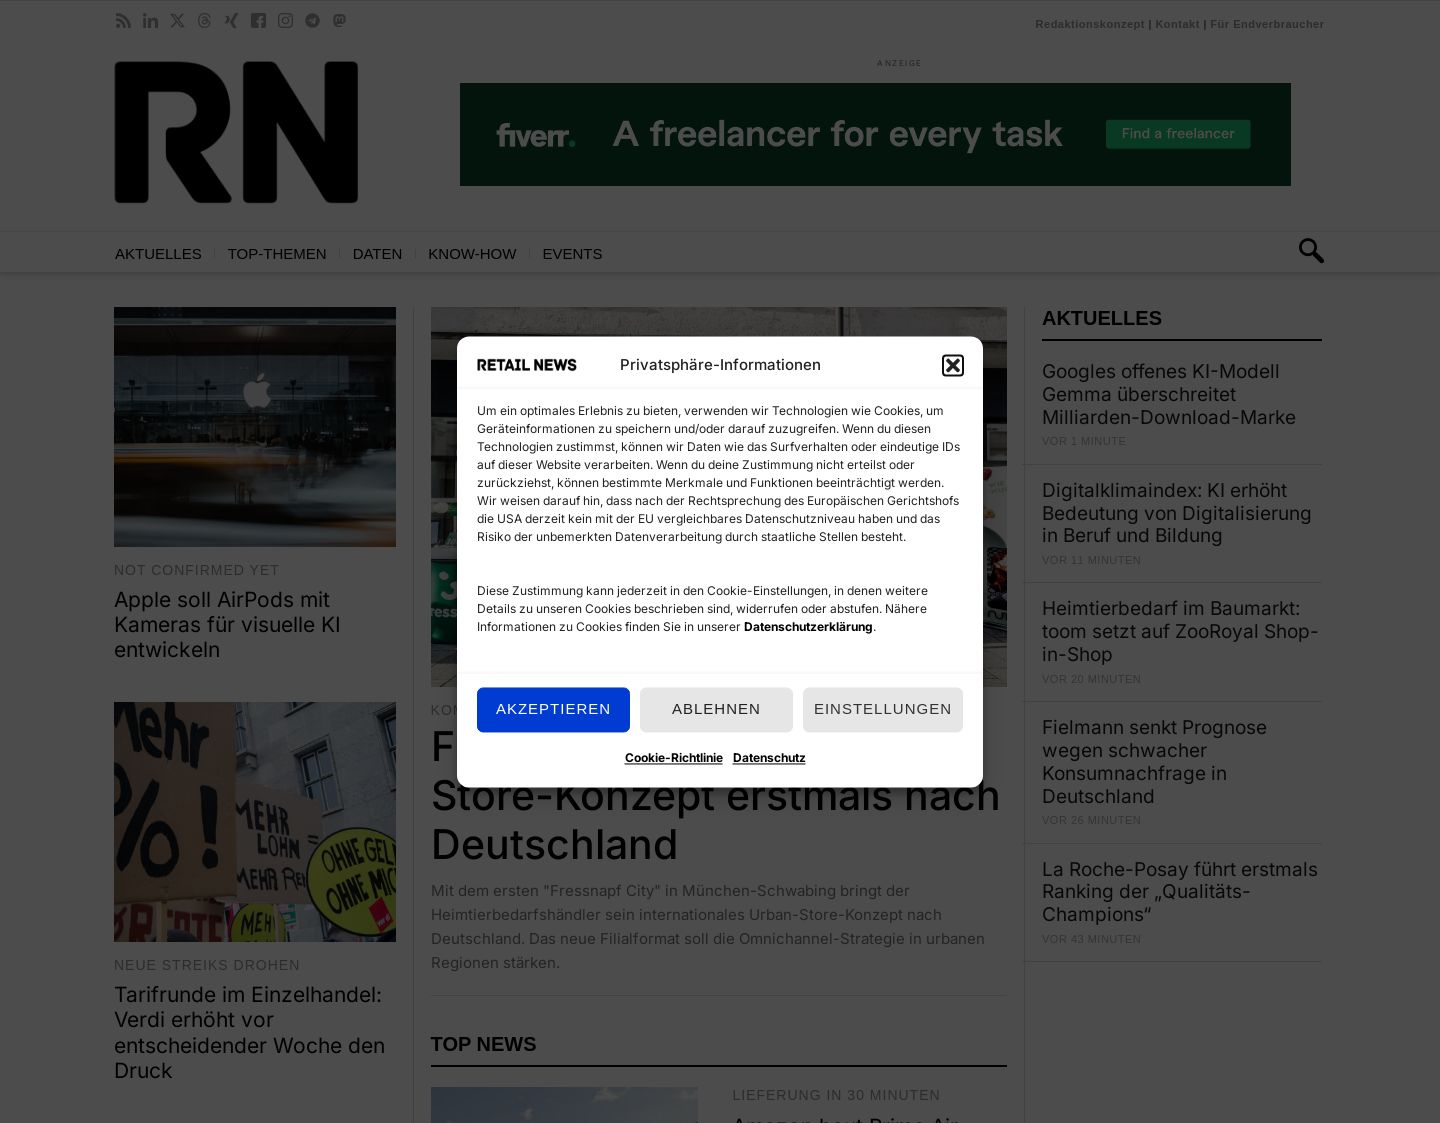Open the AKTUELLES menu item
Viewport: 1440px width, 1123px height.
coord(158,254)
